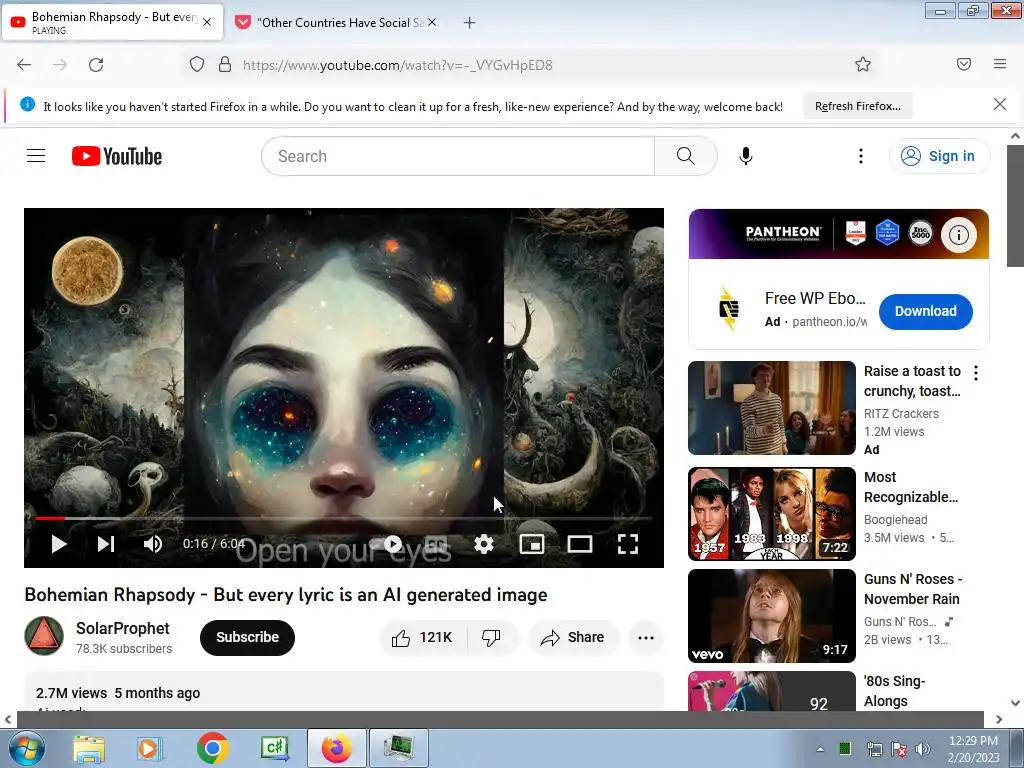
Task: Open tracking protection shield icon
Action: [197, 64]
